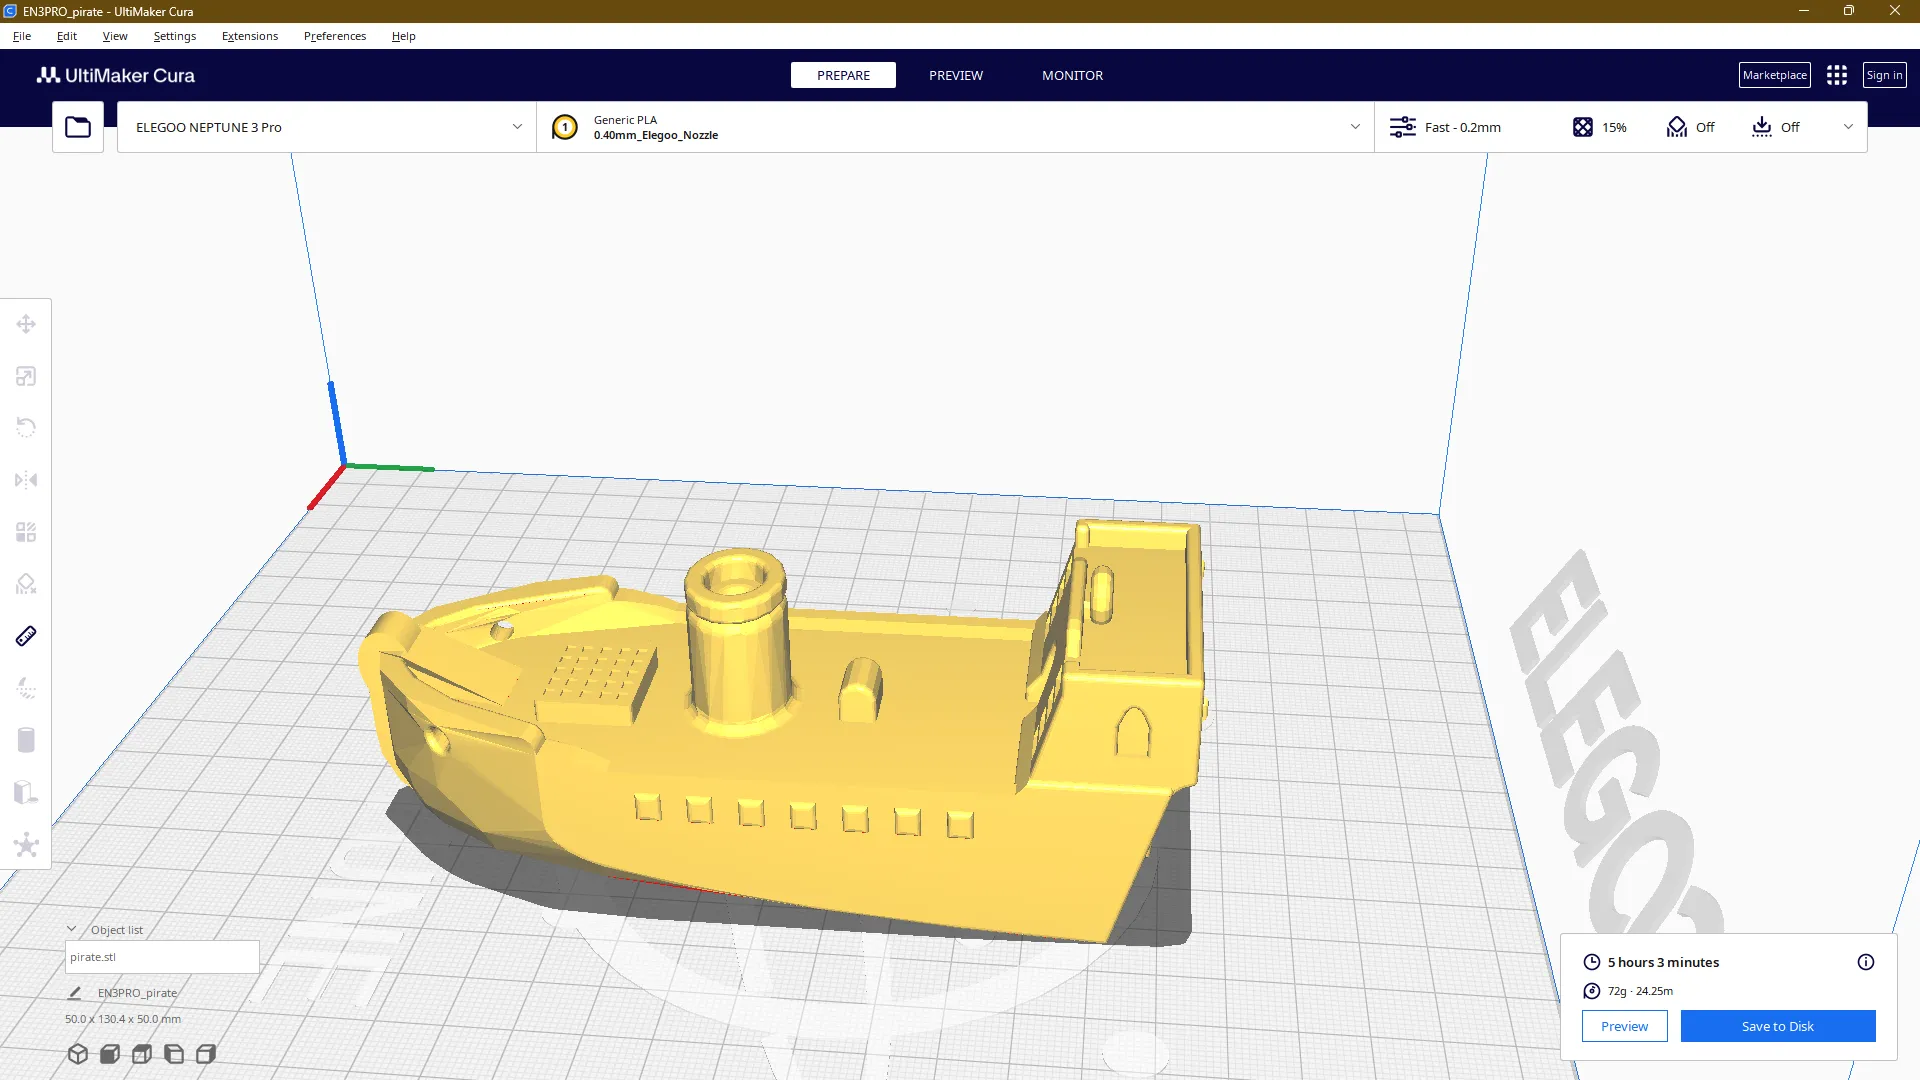Open the application switcher grid icon
This screenshot has height=1080, width=1920.
click(1836, 75)
